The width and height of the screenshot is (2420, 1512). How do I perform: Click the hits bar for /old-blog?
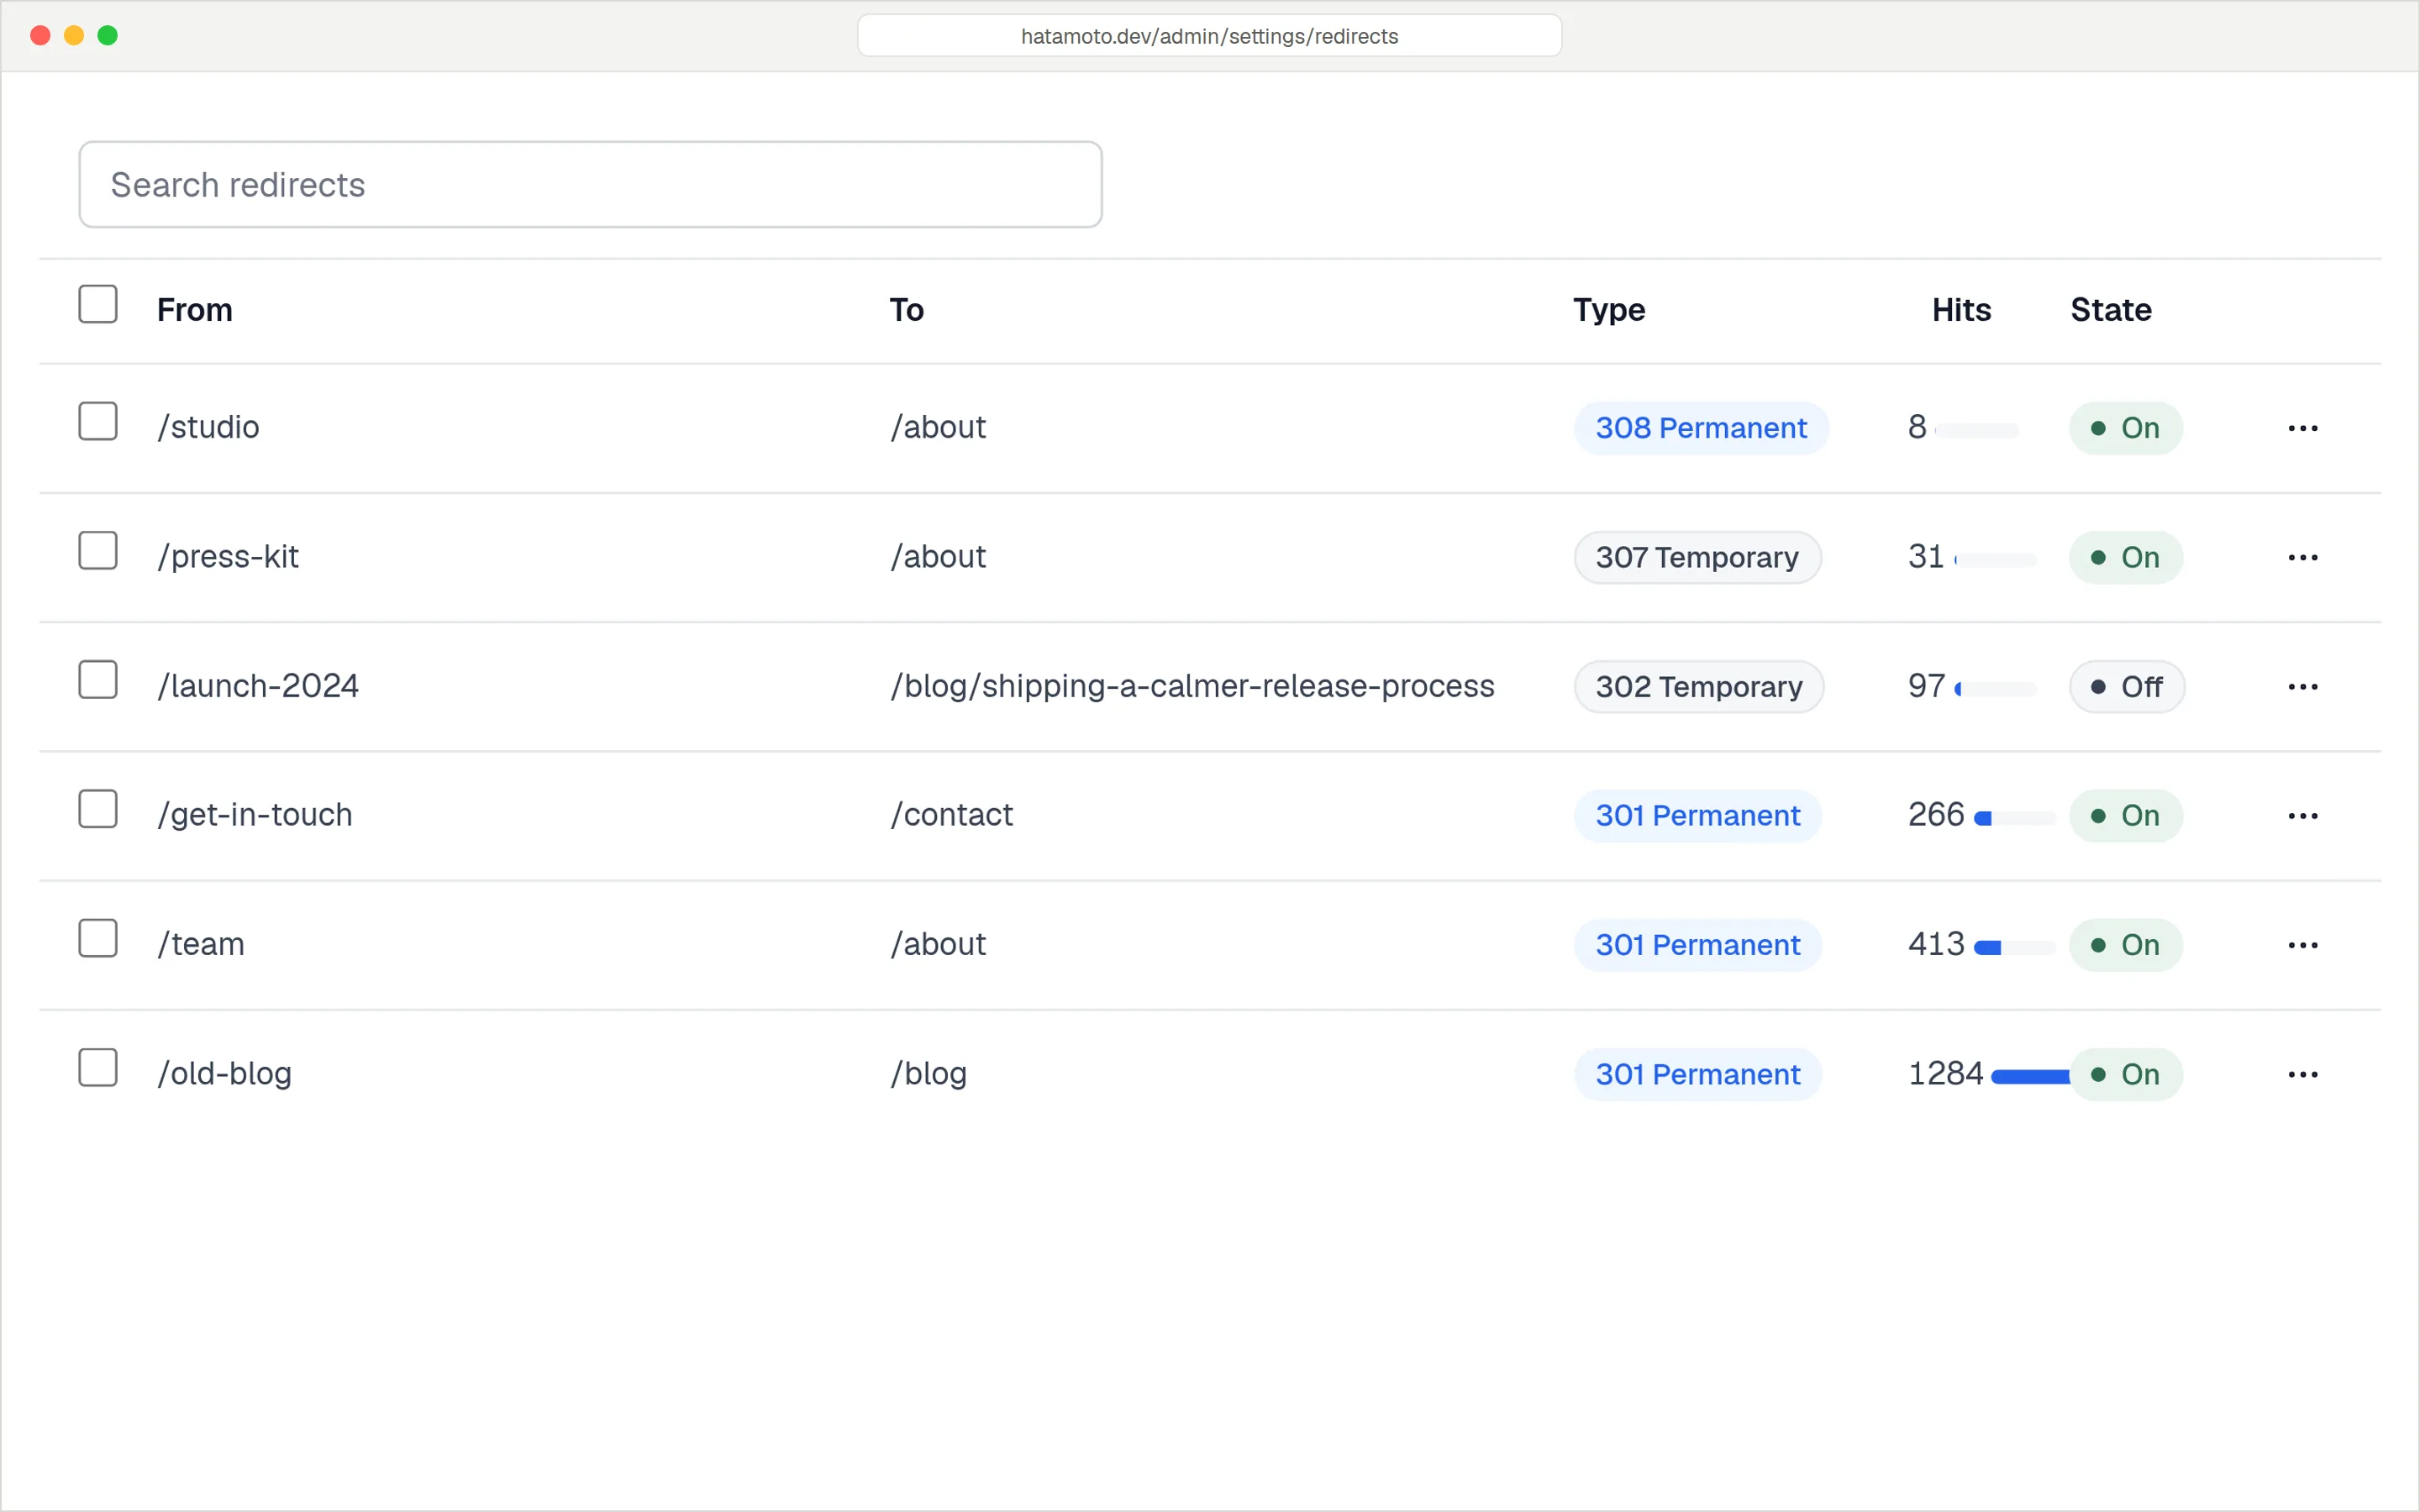tap(2031, 1077)
